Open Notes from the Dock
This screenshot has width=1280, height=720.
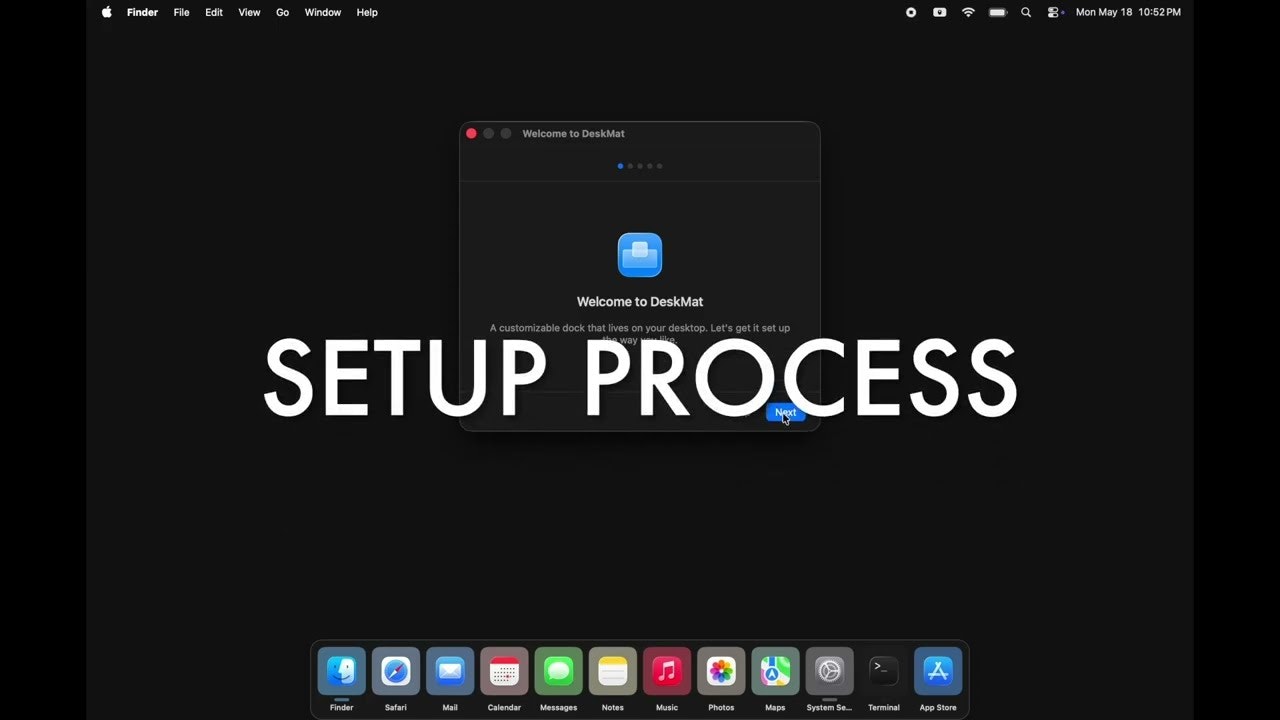point(613,671)
